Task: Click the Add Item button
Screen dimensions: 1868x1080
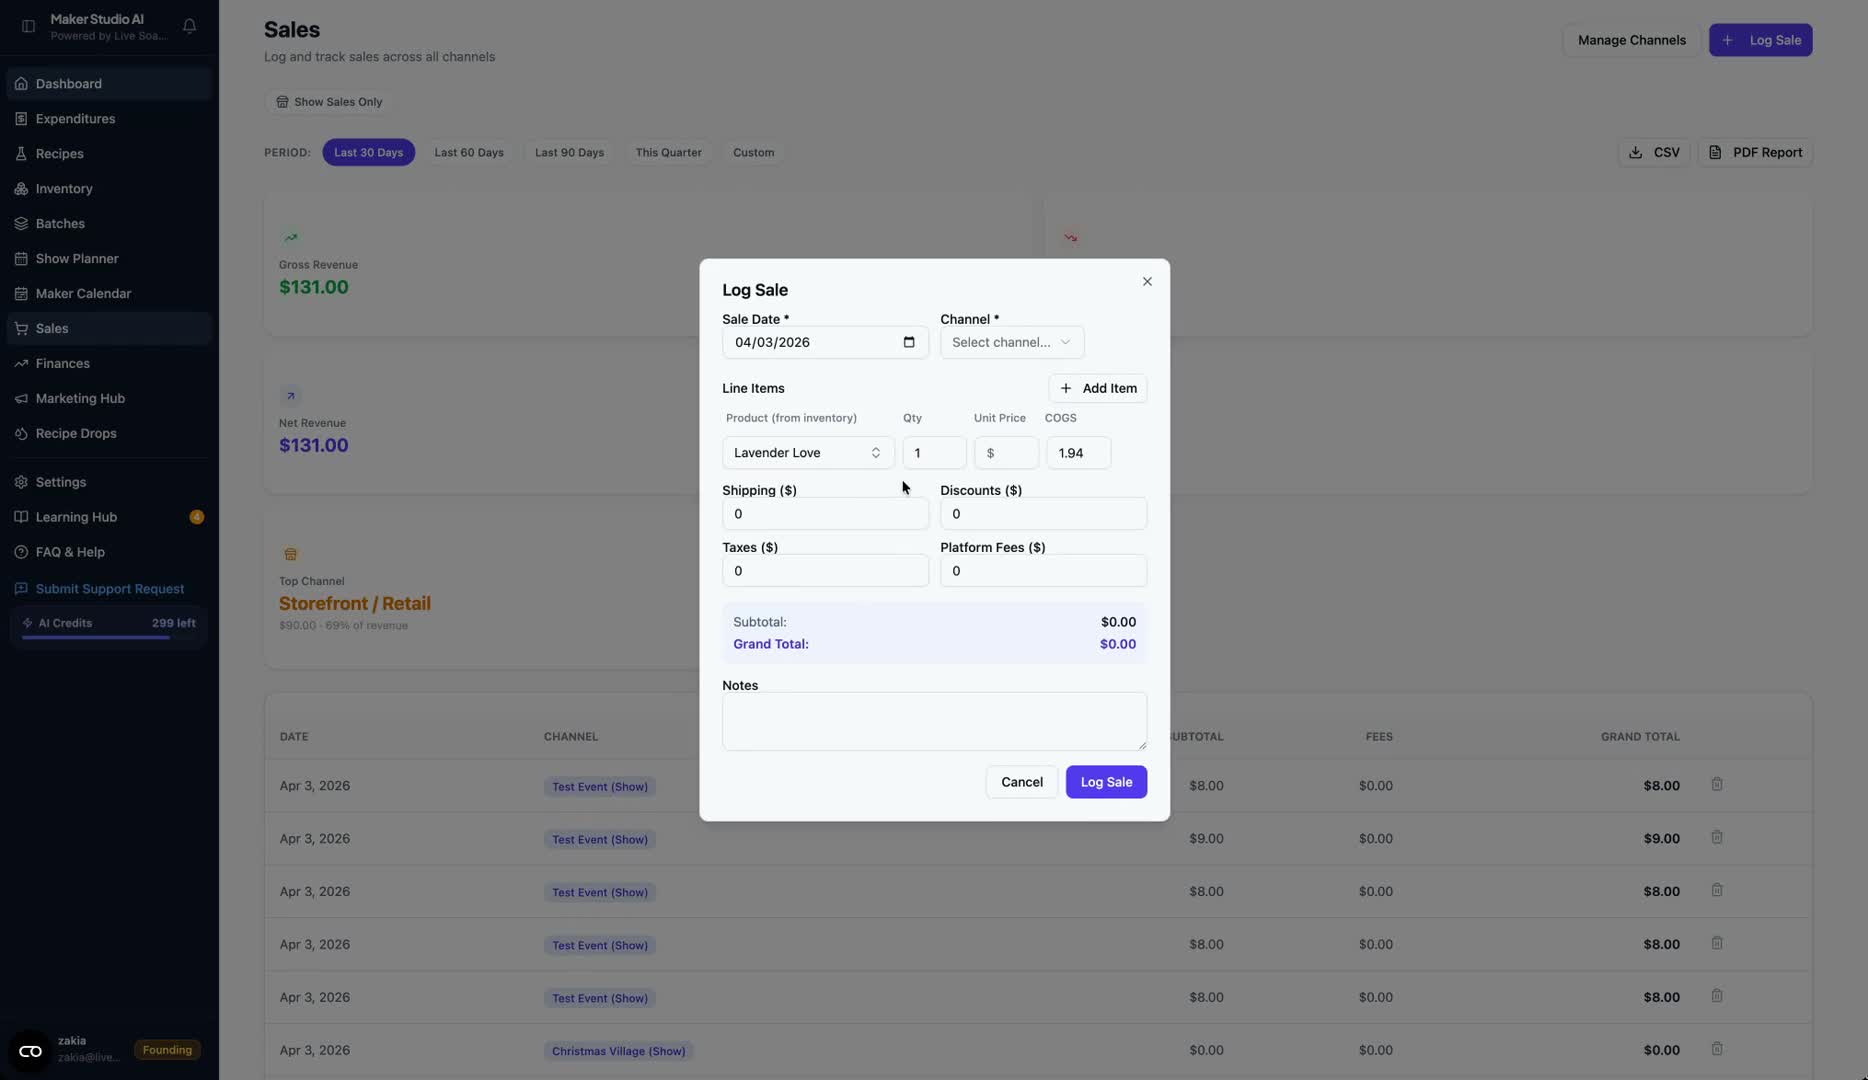Action: (x=1097, y=388)
